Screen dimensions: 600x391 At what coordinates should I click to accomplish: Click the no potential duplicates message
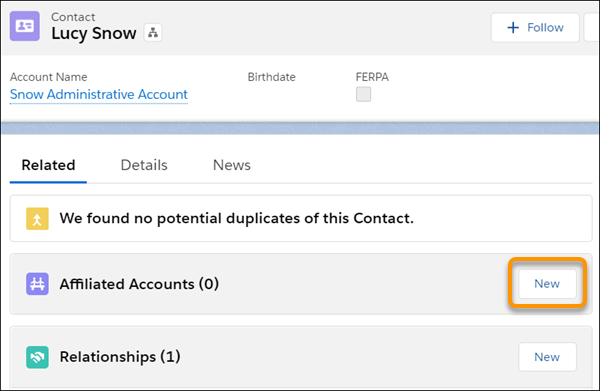pos(236,218)
